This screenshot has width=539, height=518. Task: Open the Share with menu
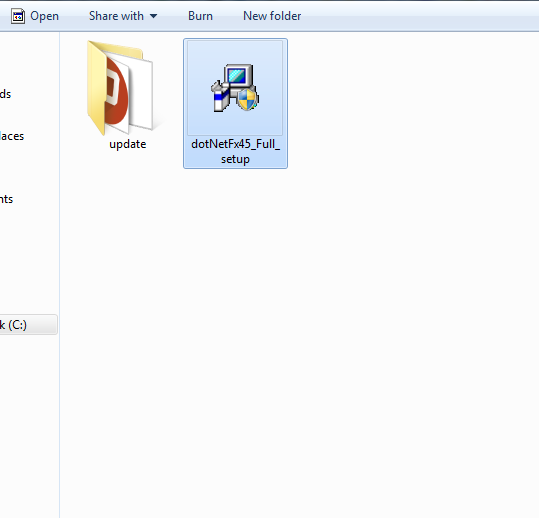coord(123,16)
